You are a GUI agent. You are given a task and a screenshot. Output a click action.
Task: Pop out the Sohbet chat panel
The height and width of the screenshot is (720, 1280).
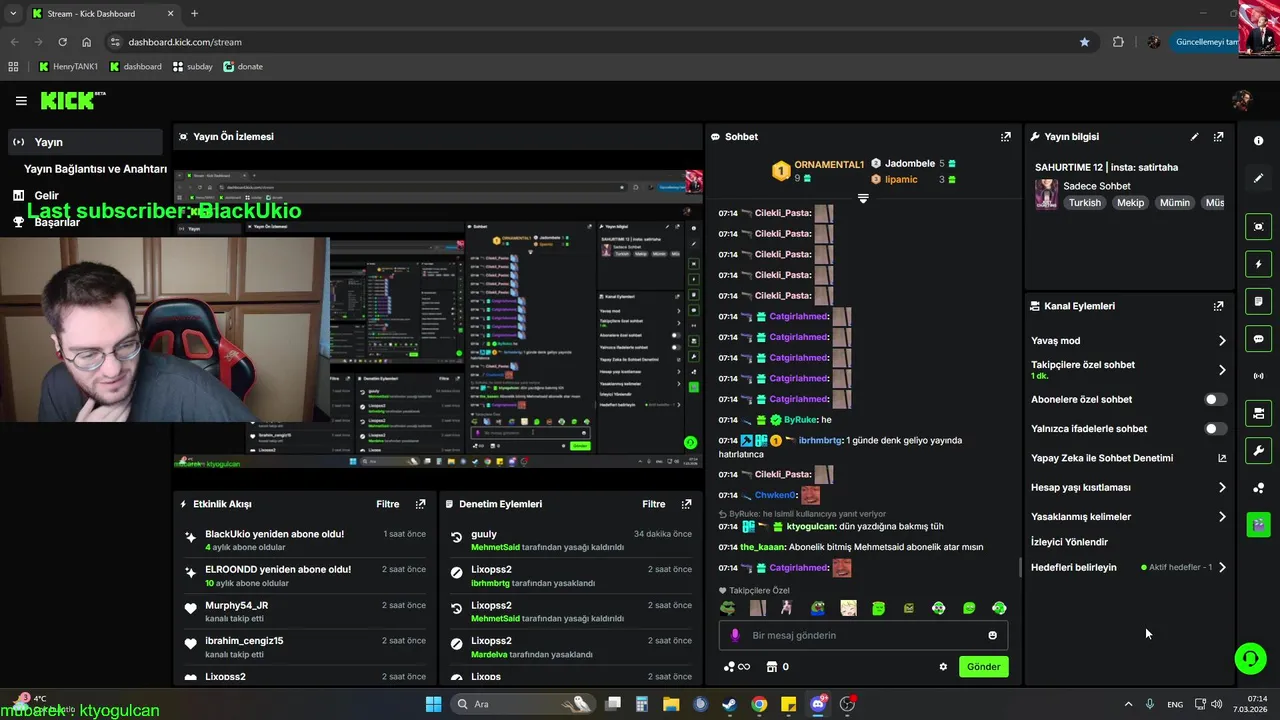coord(1006,137)
